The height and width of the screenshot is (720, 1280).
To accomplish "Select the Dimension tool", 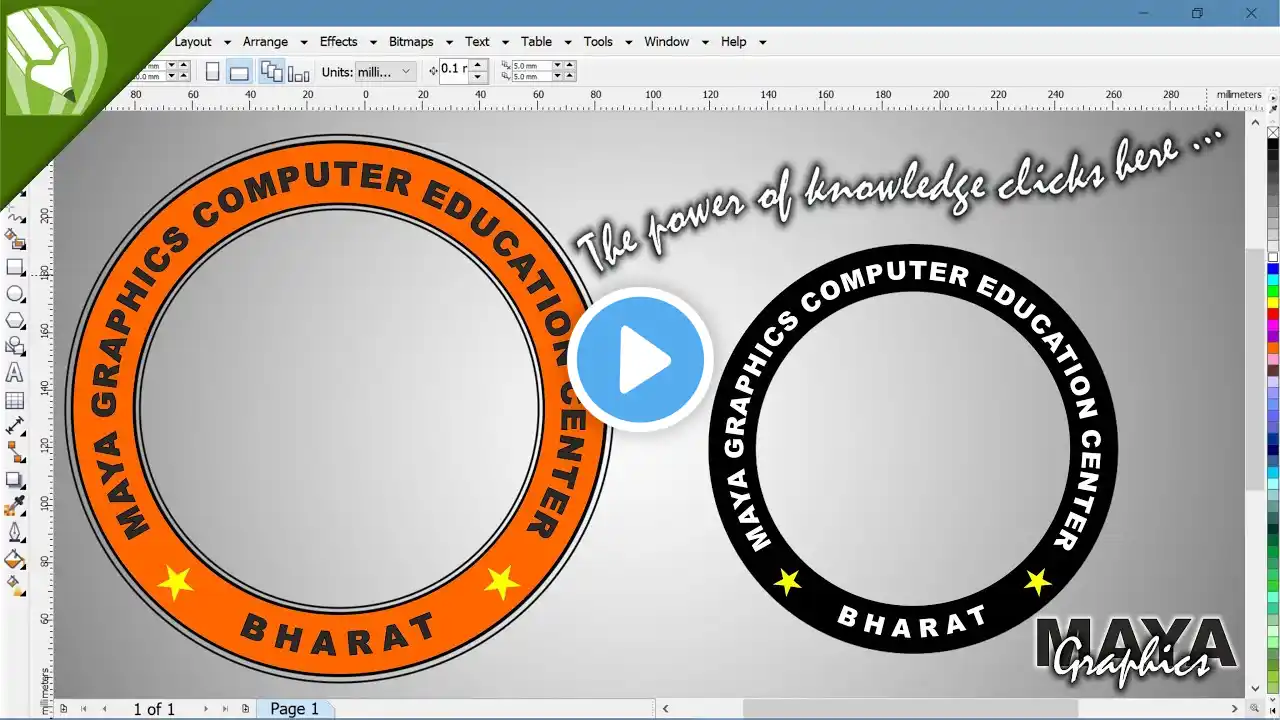I will 15,427.
